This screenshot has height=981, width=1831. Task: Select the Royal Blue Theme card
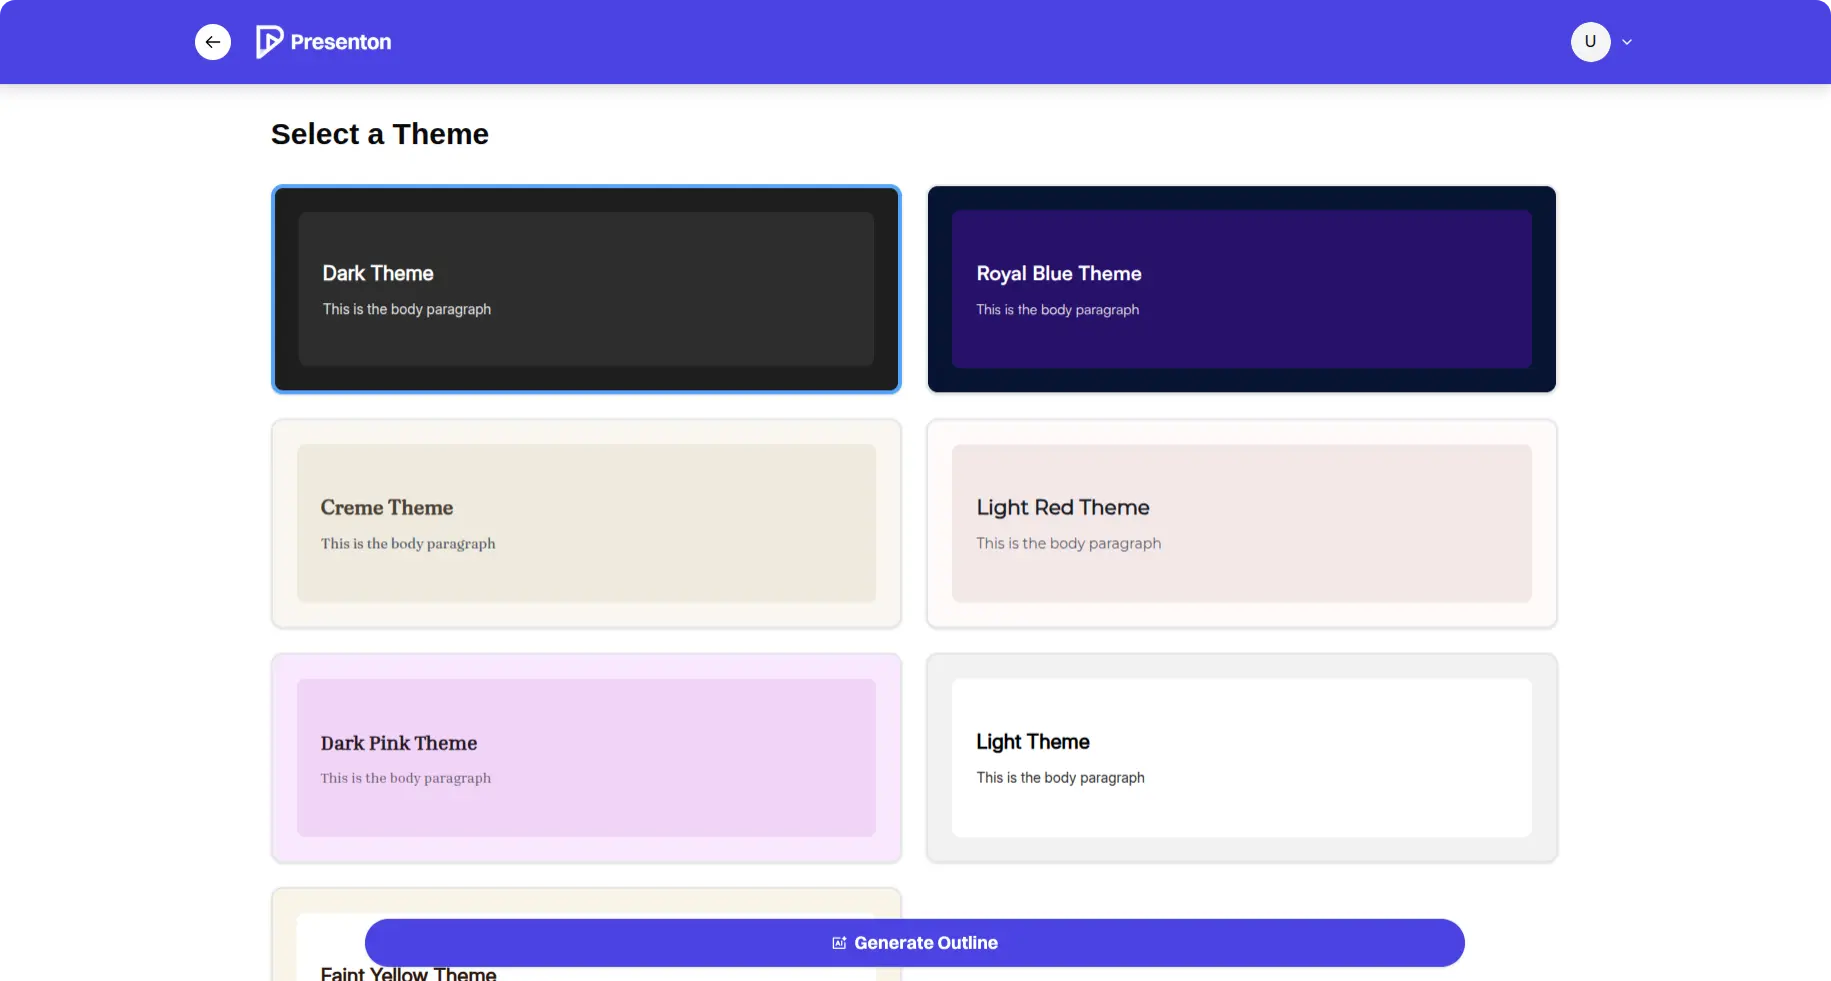pyautogui.click(x=1241, y=289)
